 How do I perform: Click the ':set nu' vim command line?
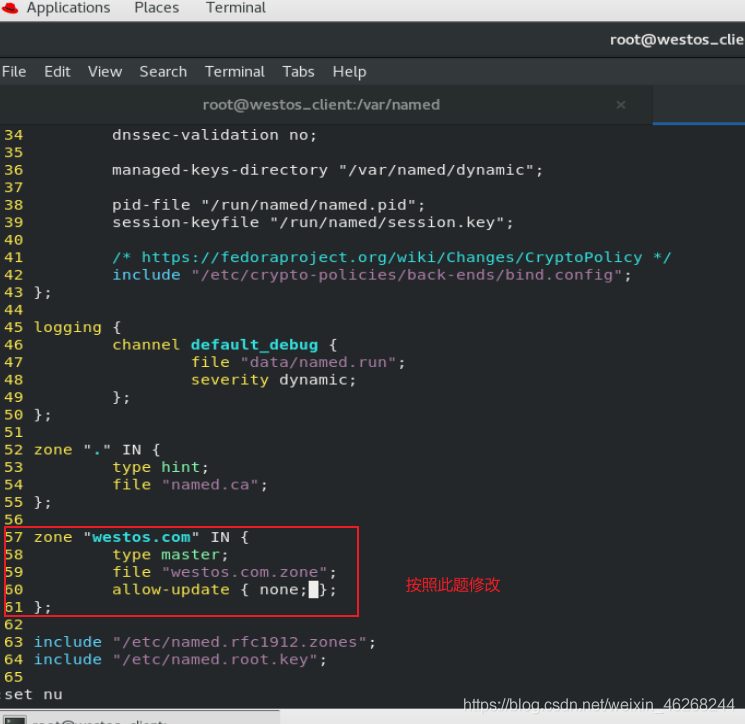pyautogui.click(x=32, y=695)
